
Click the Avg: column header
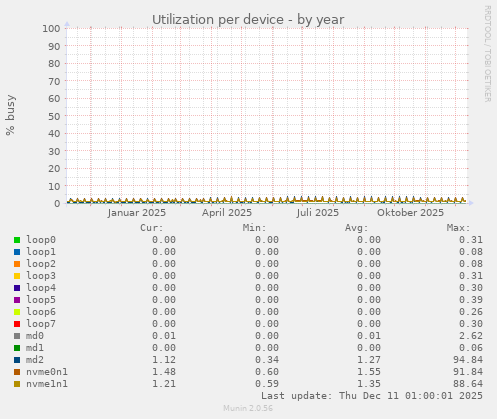357,228
